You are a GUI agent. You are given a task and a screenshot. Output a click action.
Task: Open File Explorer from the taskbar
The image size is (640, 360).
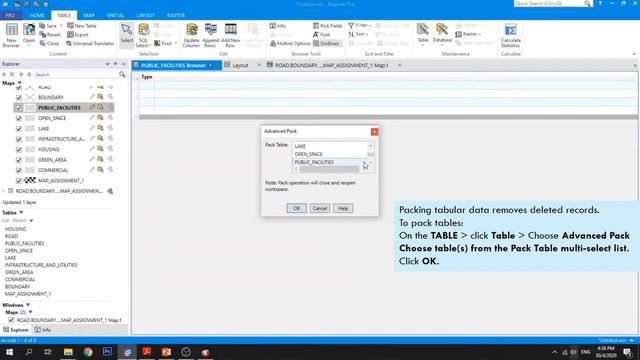[68, 352]
